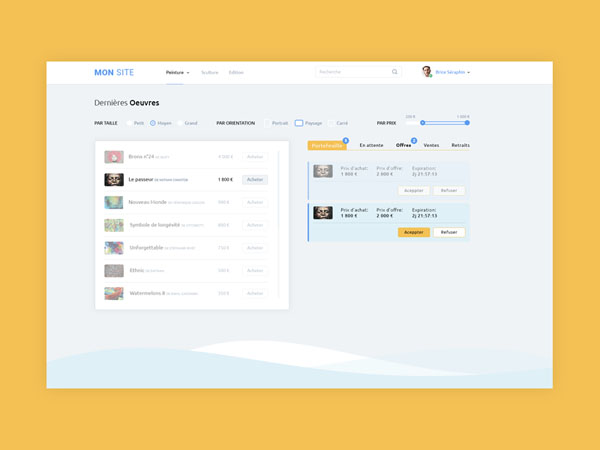
Task: Click the right handle of price slider
Action: pos(467,122)
